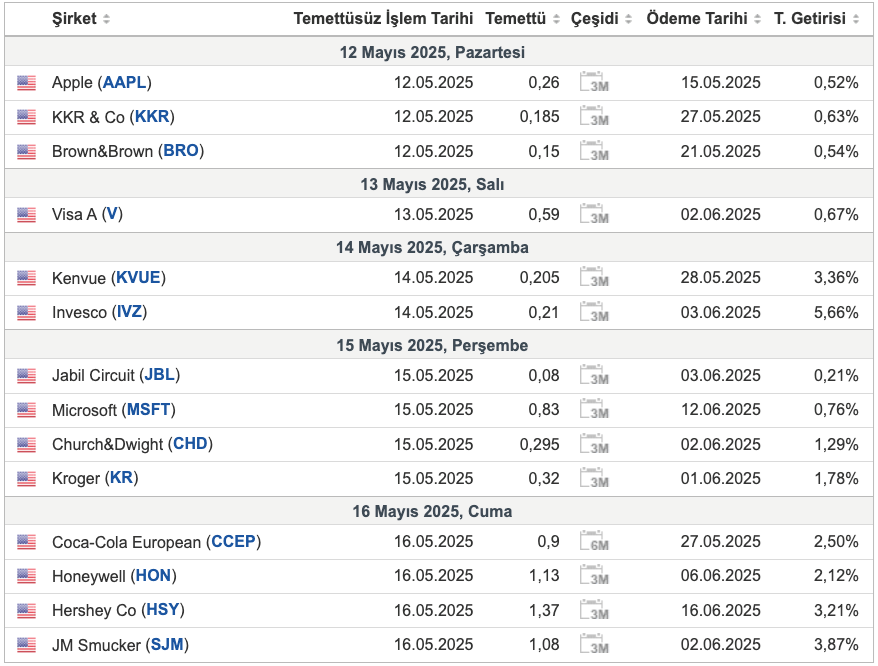
Task: Open the CHD ticker link
Action: [190, 444]
